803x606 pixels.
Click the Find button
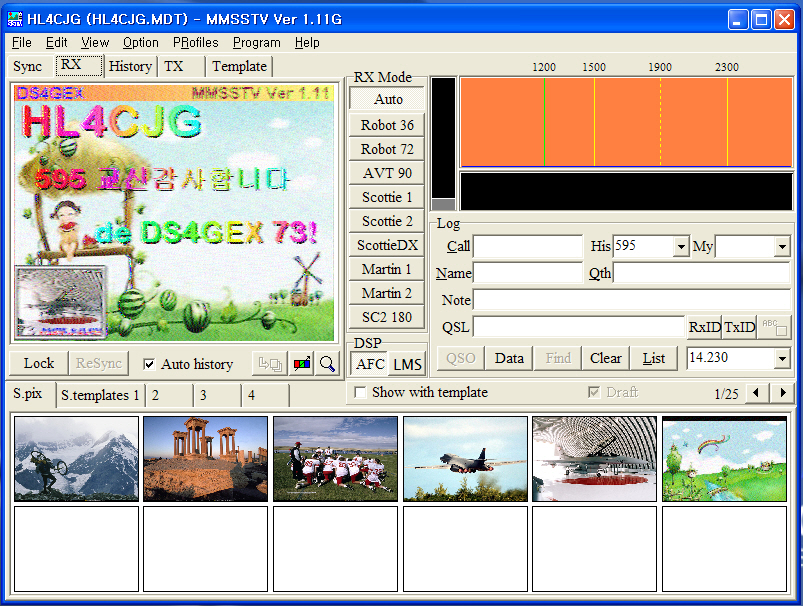click(x=558, y=358)
